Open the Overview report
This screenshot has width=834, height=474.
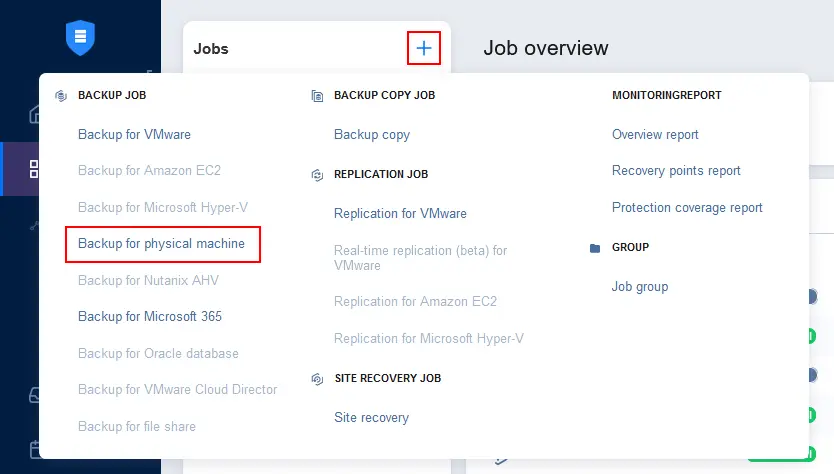point(655,134)
